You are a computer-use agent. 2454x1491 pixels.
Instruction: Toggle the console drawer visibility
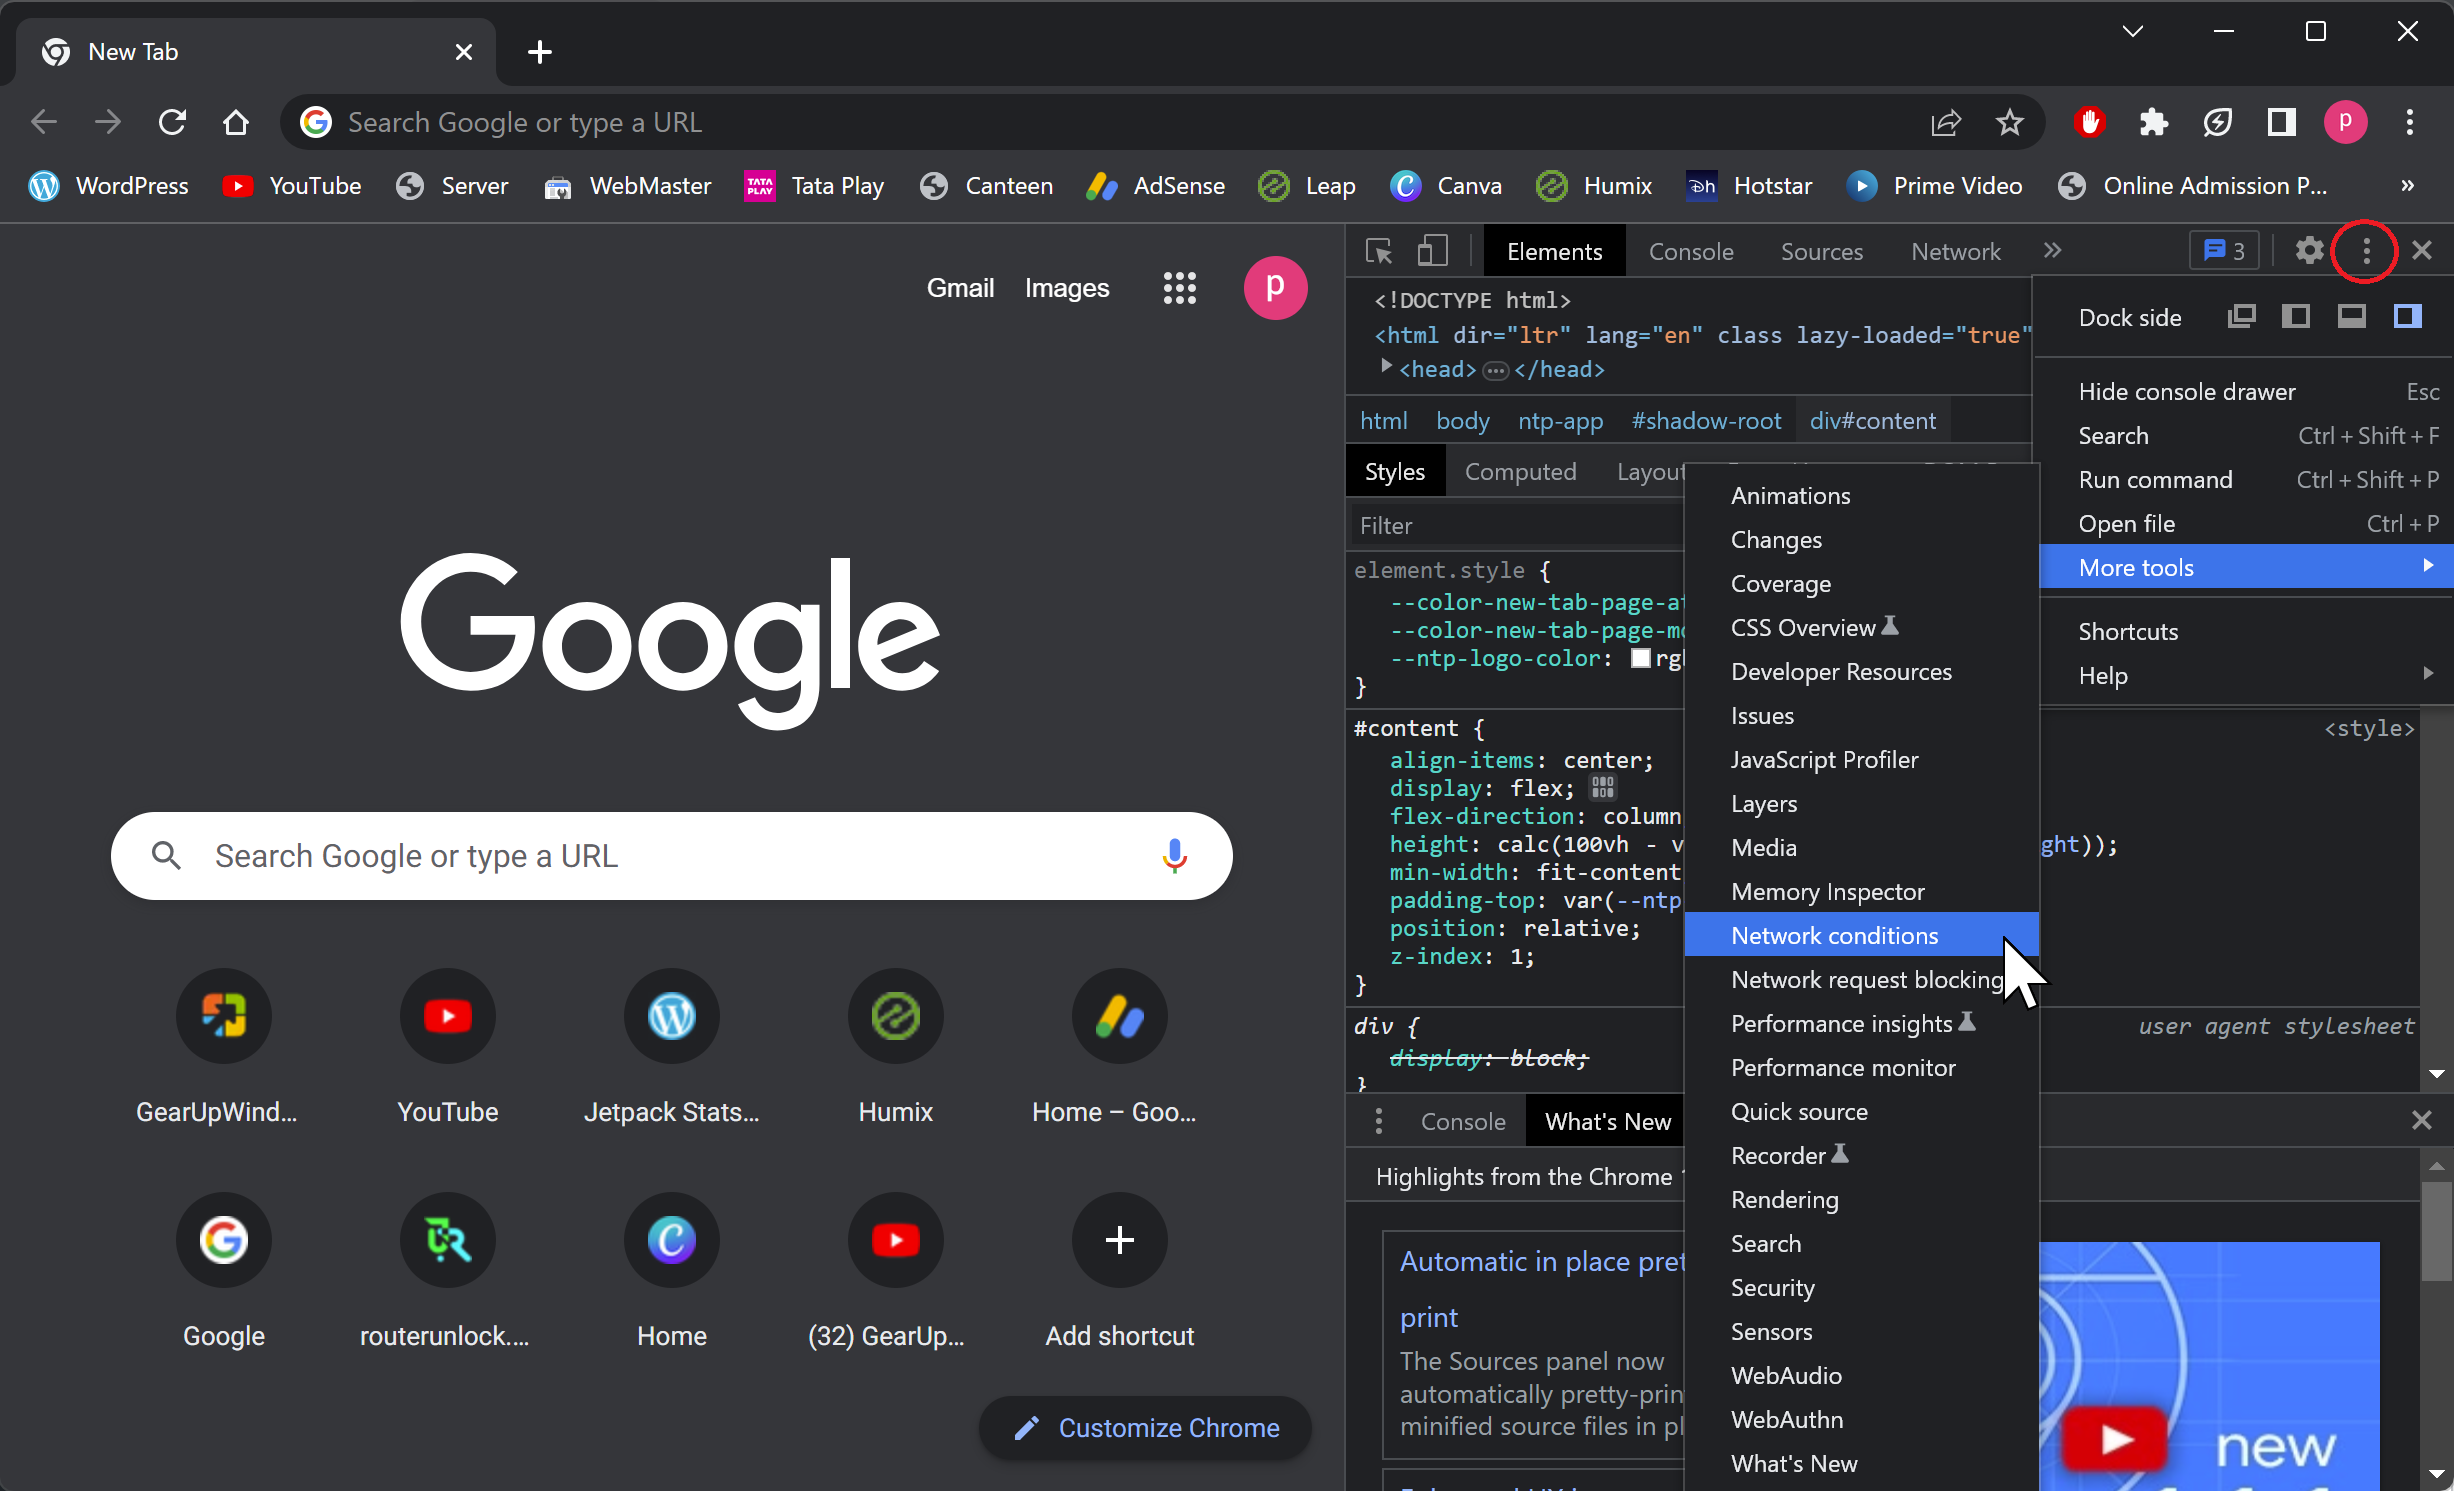[x=2186, y=389]
